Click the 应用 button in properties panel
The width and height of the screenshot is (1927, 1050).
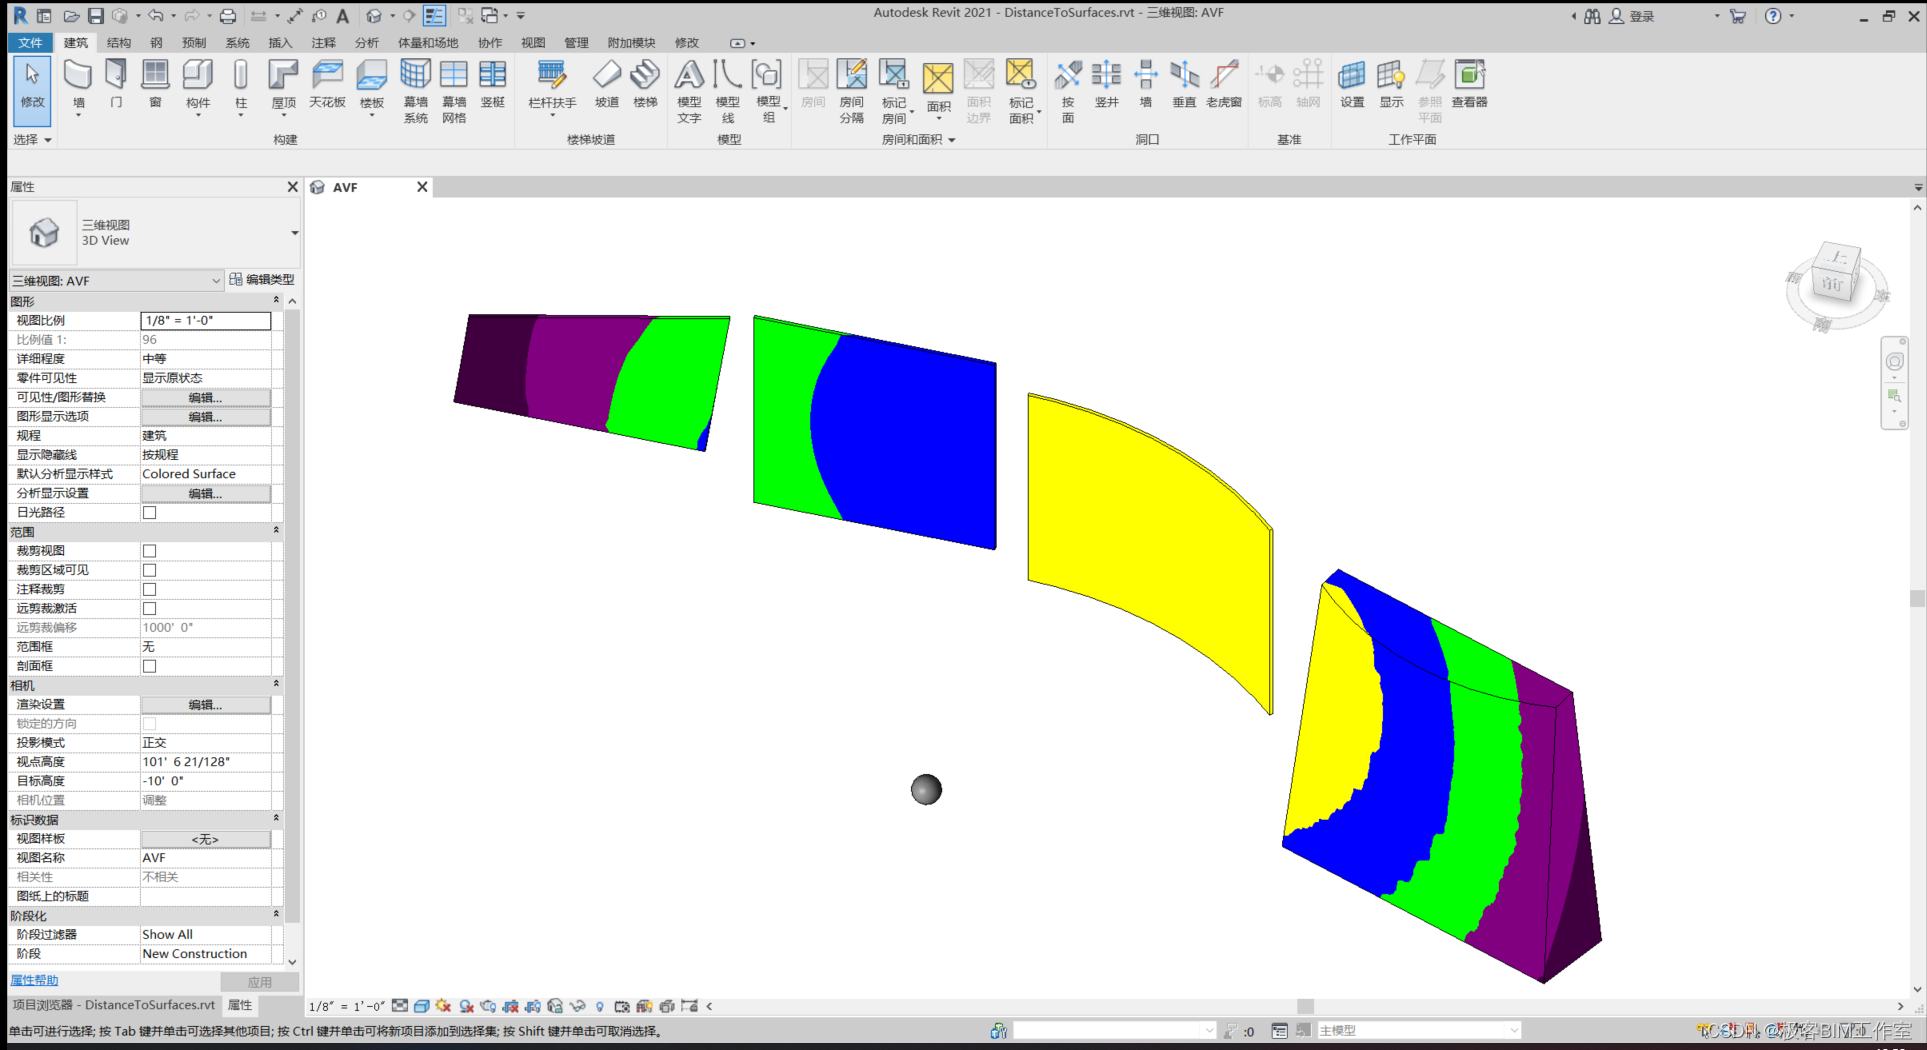(259, 981)
